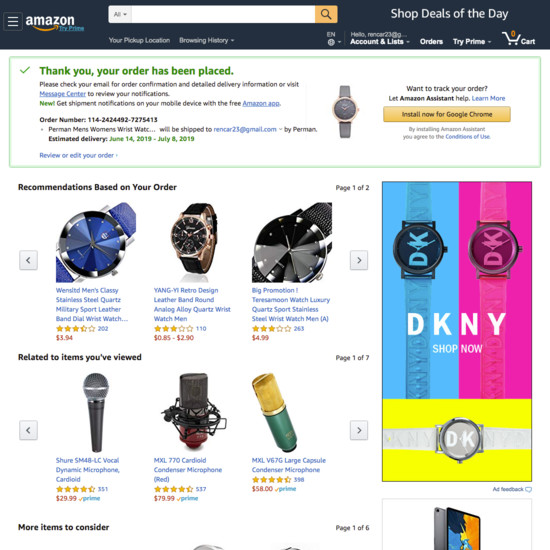This screenshot has height=550, width=550.
Task: Advance the related viewed items carousel
Action: (359, 430)
